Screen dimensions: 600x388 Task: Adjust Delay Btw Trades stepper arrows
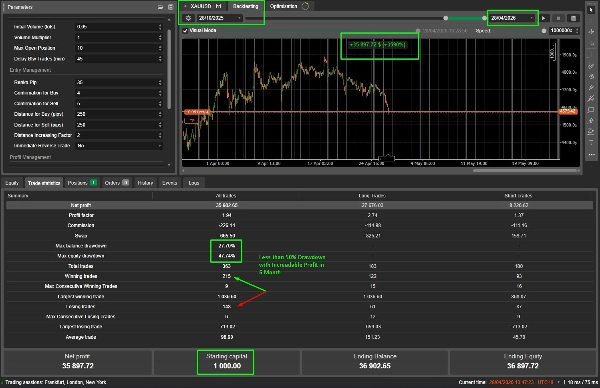tap(160, 59)
